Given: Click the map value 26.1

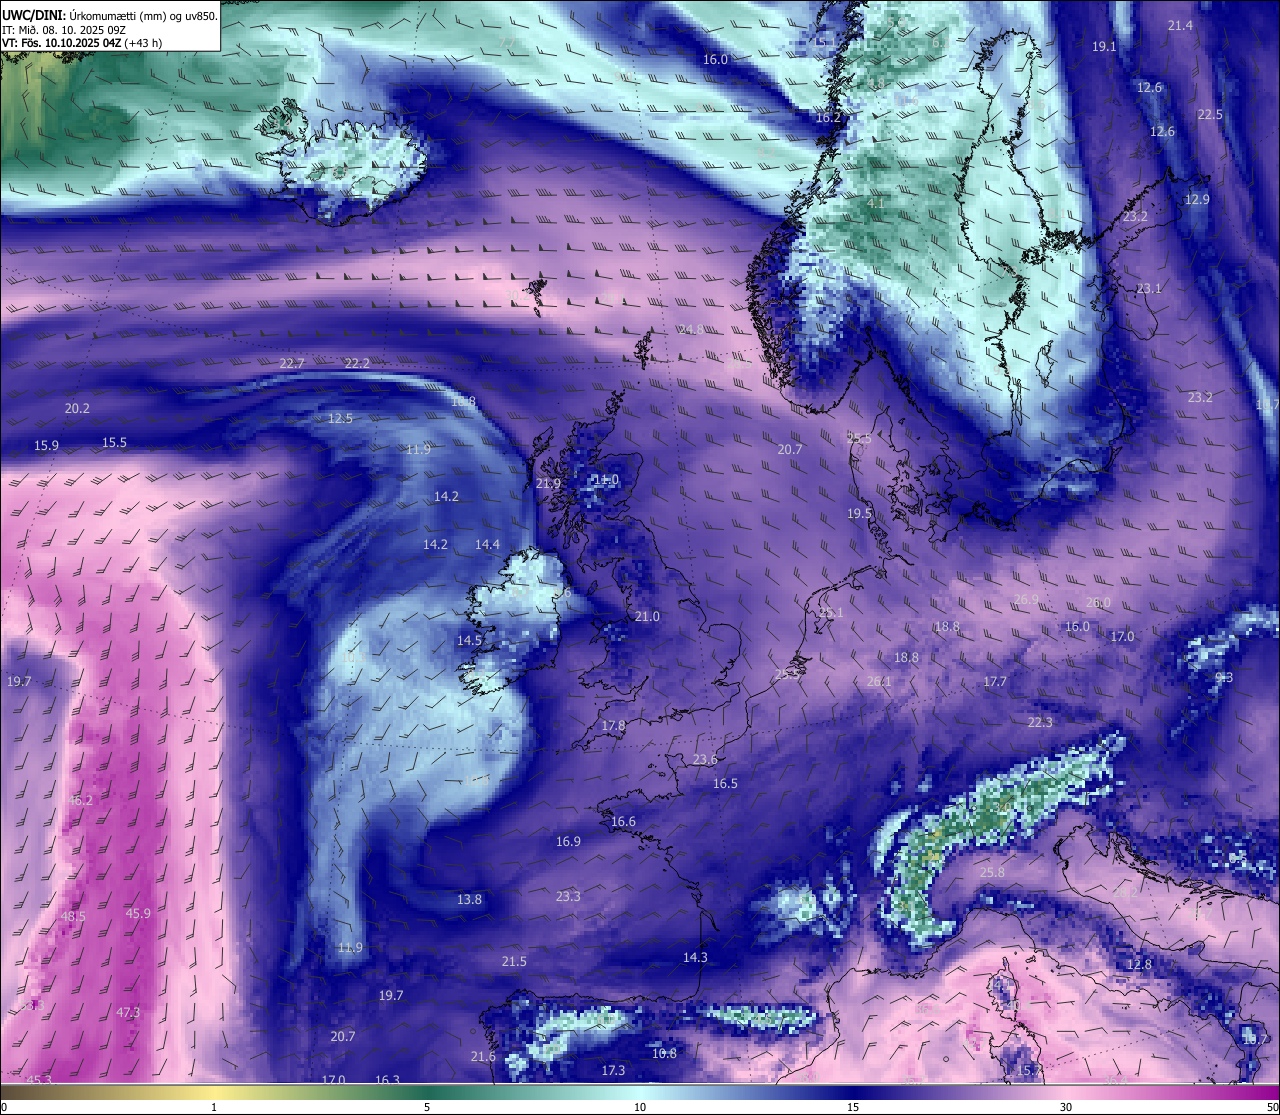Looking at the screenshot, I should [x=879, y=681].
